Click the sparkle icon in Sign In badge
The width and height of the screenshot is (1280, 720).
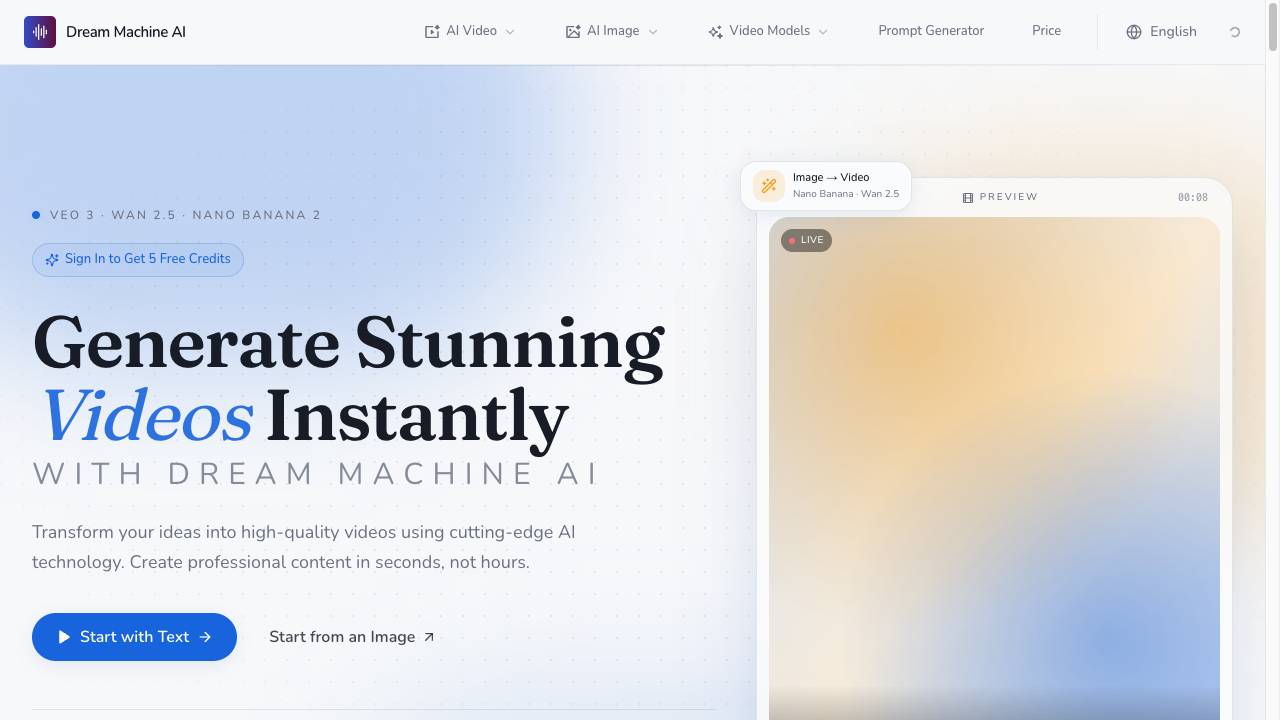point(52,260)
